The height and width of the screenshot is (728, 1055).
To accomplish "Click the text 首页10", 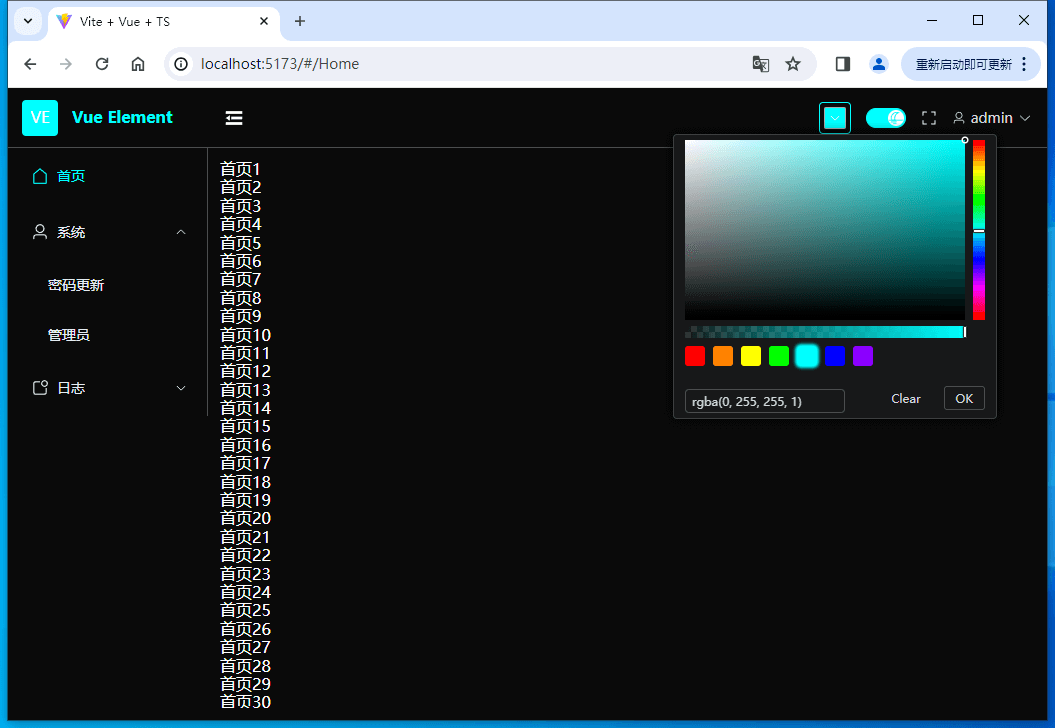I will coord(246,335).
